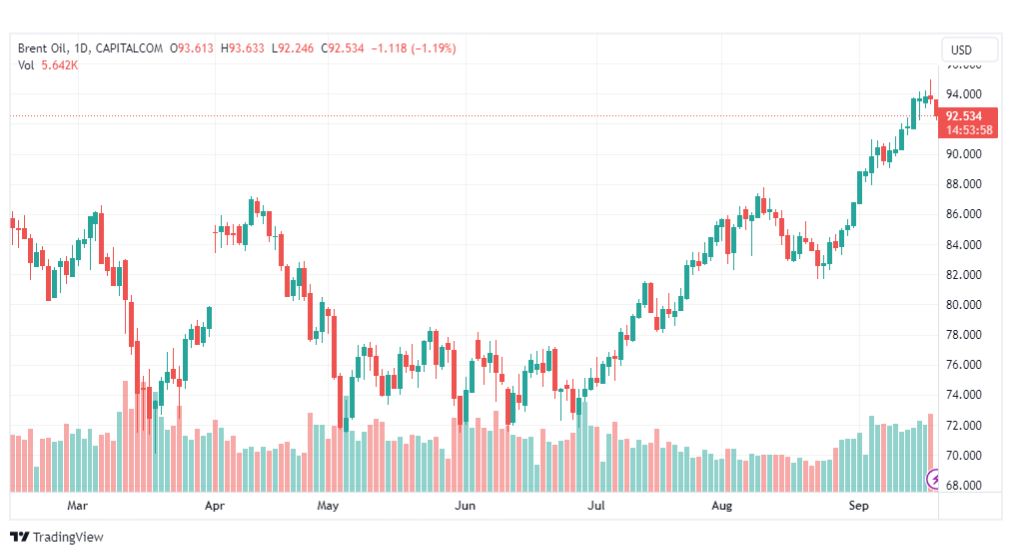Select the Jun marker on time axis
1012x555 pixels.
click(463, 507)
